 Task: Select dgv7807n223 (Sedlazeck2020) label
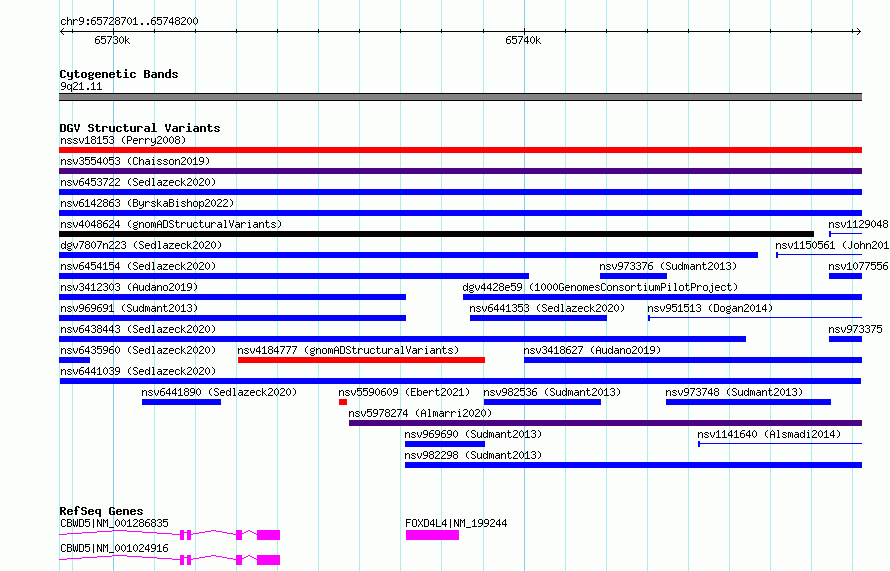141,245
